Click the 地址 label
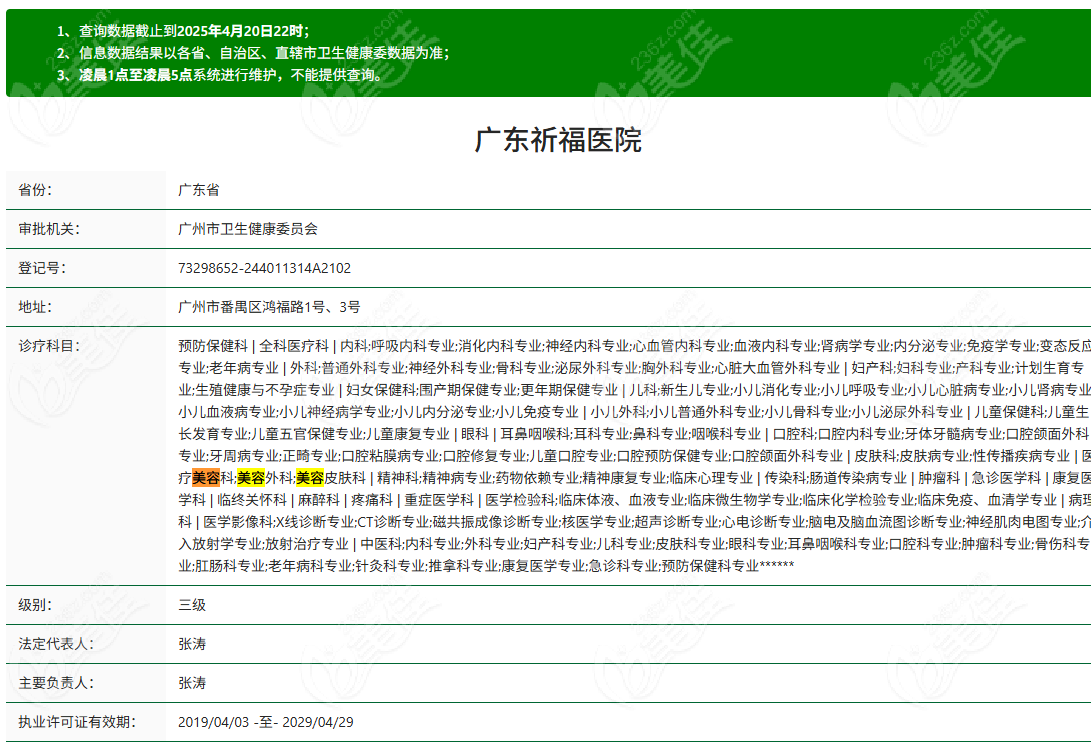Viewport: 1091px width, 756px height. coord(35,307)
